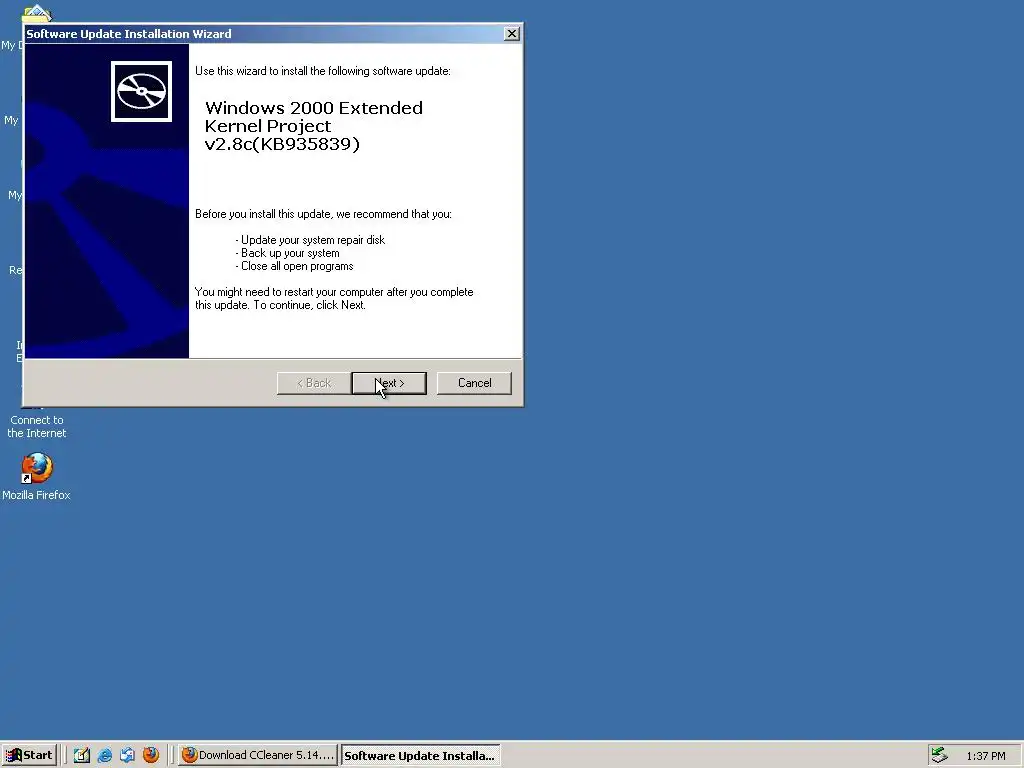The width and height of the screenshot is (1024, 768).
Task: Close the wizard with the X button
Action: pos(512,34)
